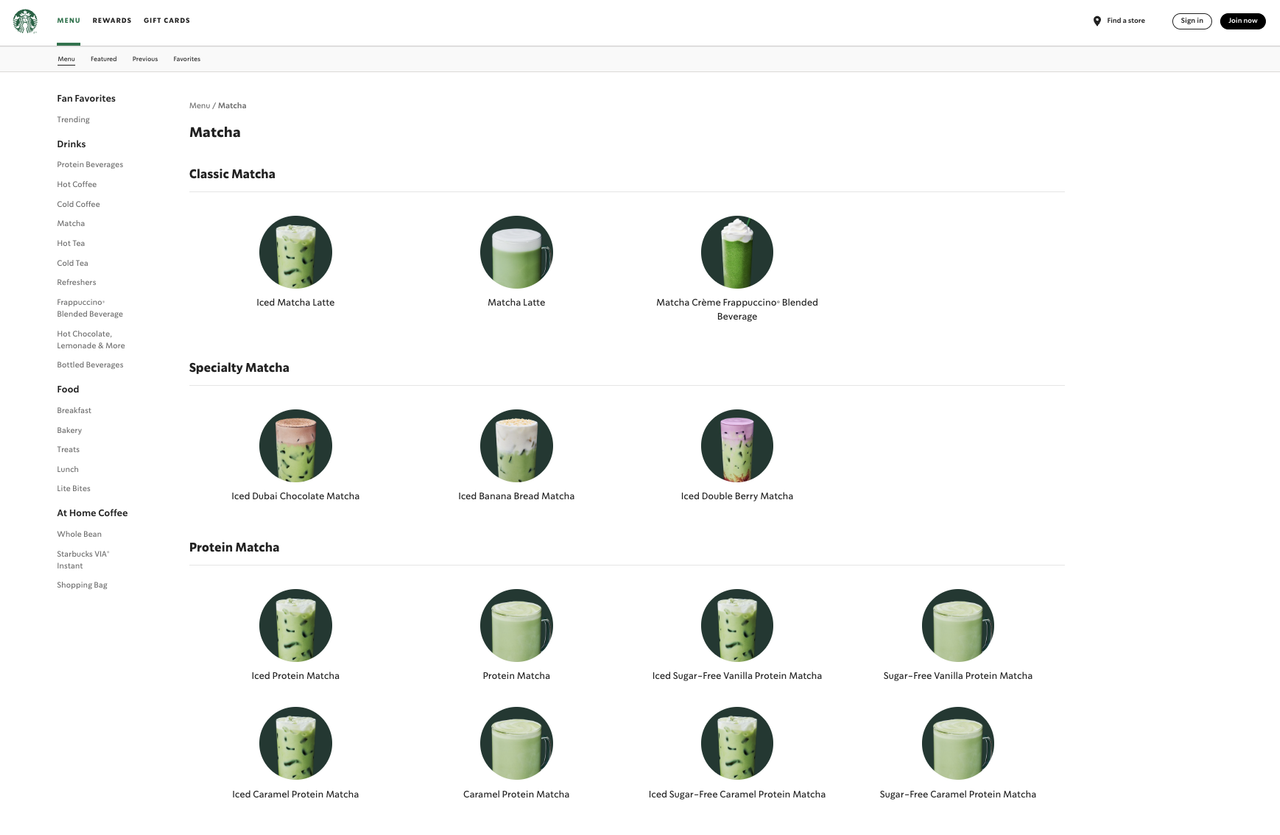The width and height of the screenshot is (1280, 835).
Task: Click Sugar-Free Vanilla Protein Matcha label
Action: pyautogui.click(x=958, y=677)
